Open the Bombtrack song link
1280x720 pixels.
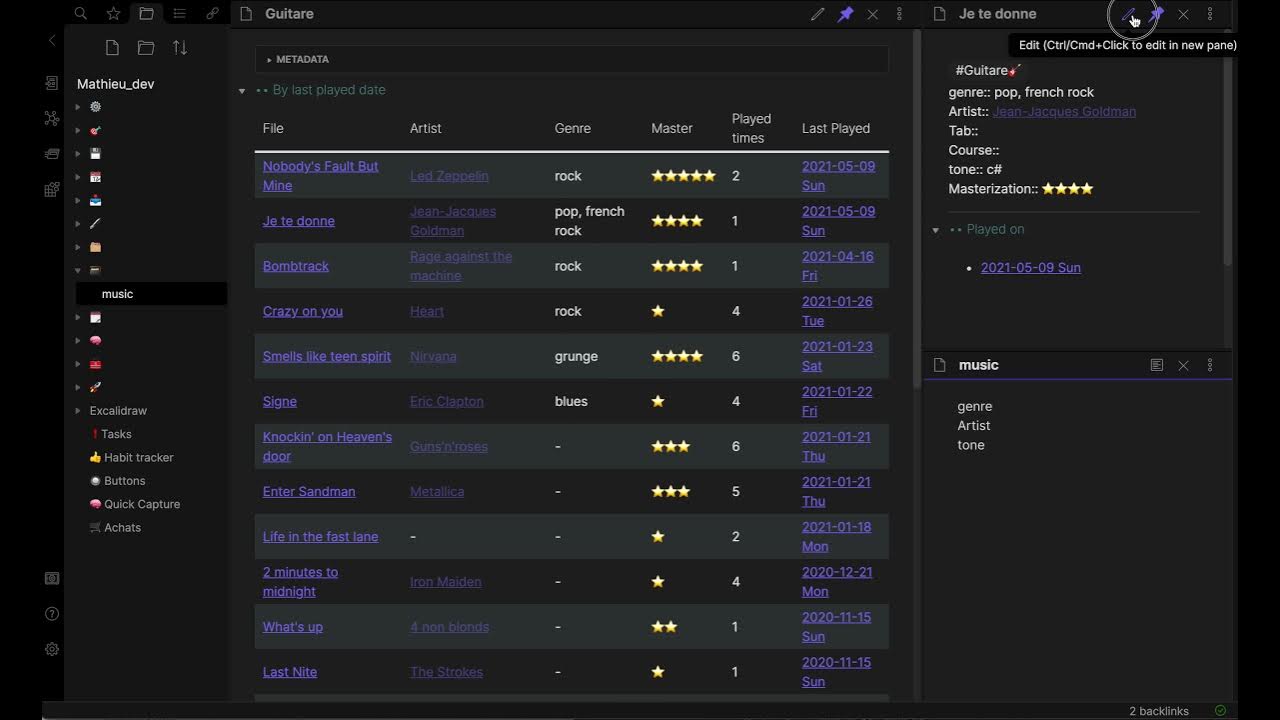[296, 266]
